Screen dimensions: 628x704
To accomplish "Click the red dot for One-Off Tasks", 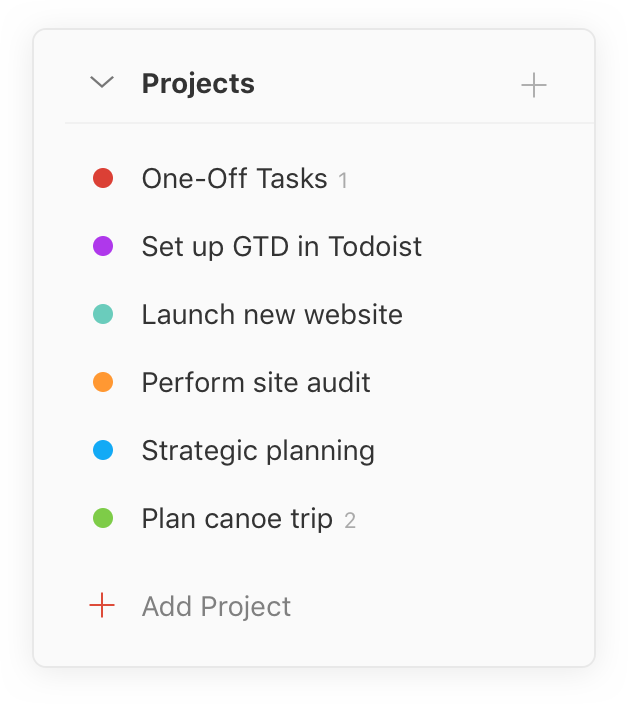I will coord(102,178).
